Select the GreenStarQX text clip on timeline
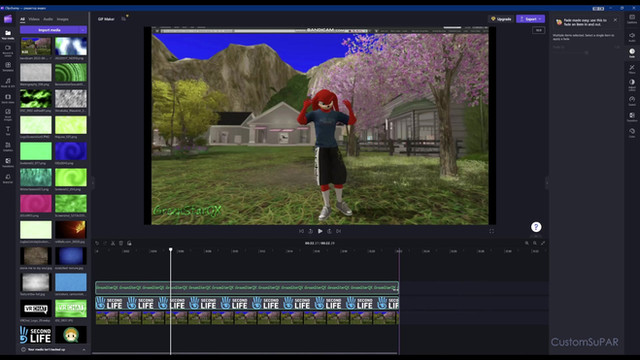This screenshot has height=360, width=640. [247, 287]
